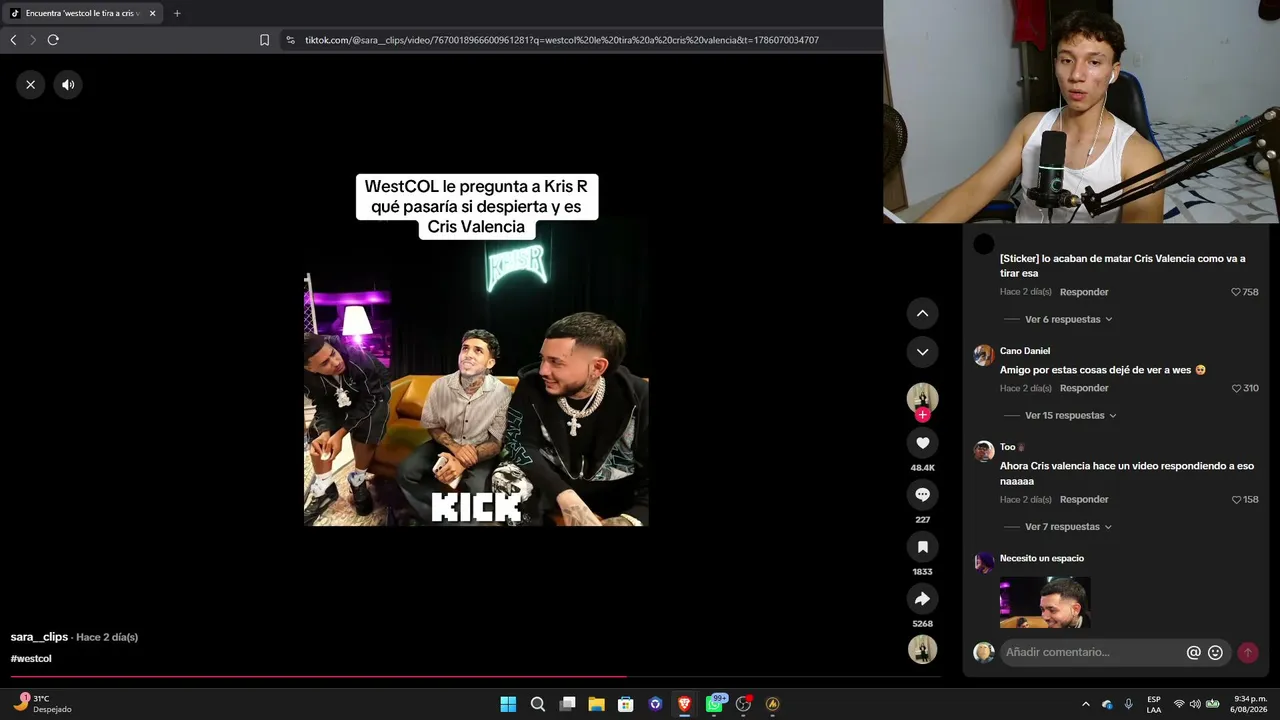Open Windows Search on the taskbar
Image resolution: width=1280 pixels, height=720 pixels.
click(538, 704)
